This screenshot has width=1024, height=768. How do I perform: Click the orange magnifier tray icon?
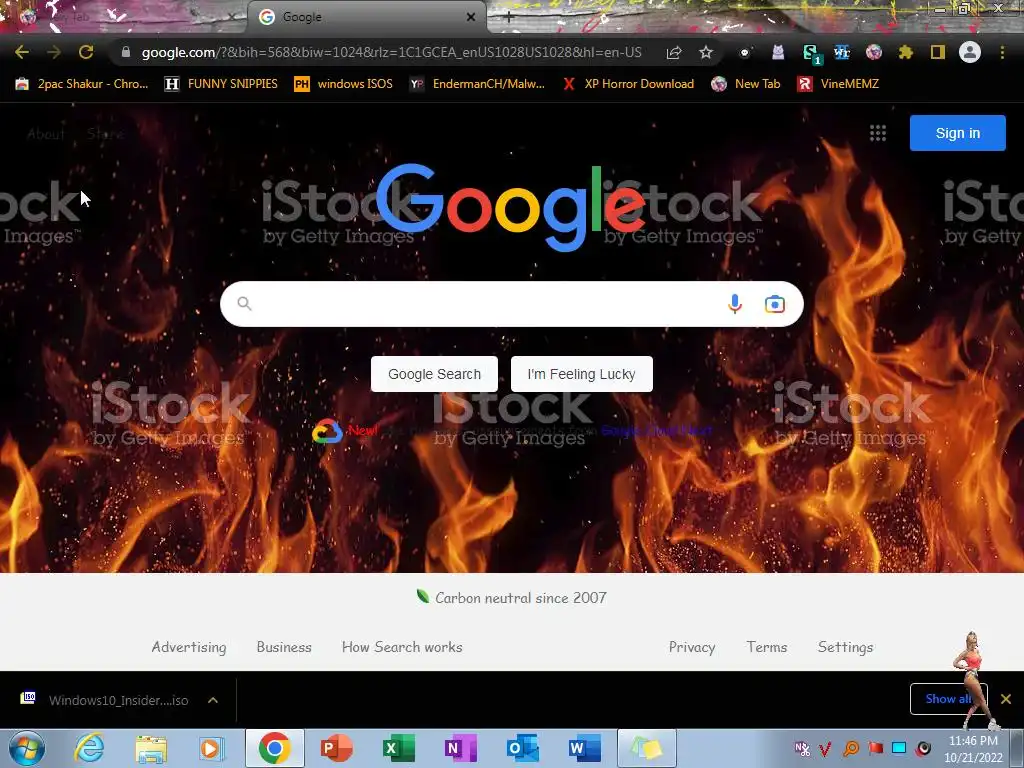tap(851, 748)
